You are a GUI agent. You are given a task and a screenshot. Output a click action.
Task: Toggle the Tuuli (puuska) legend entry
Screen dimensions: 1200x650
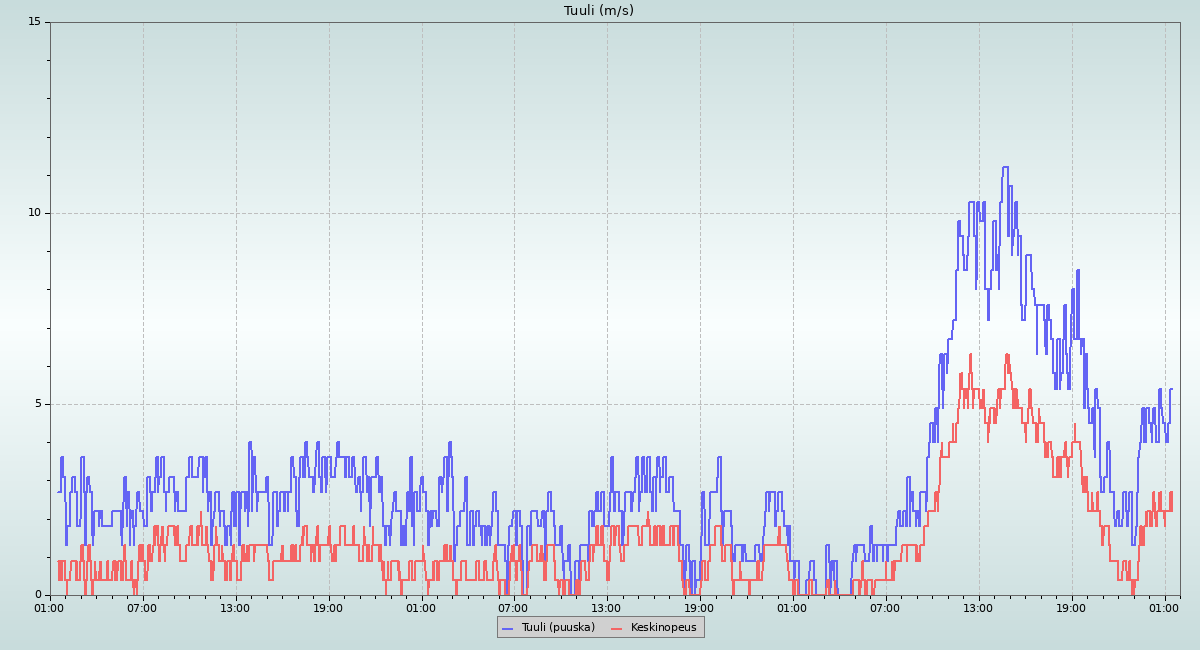[557, 628]
